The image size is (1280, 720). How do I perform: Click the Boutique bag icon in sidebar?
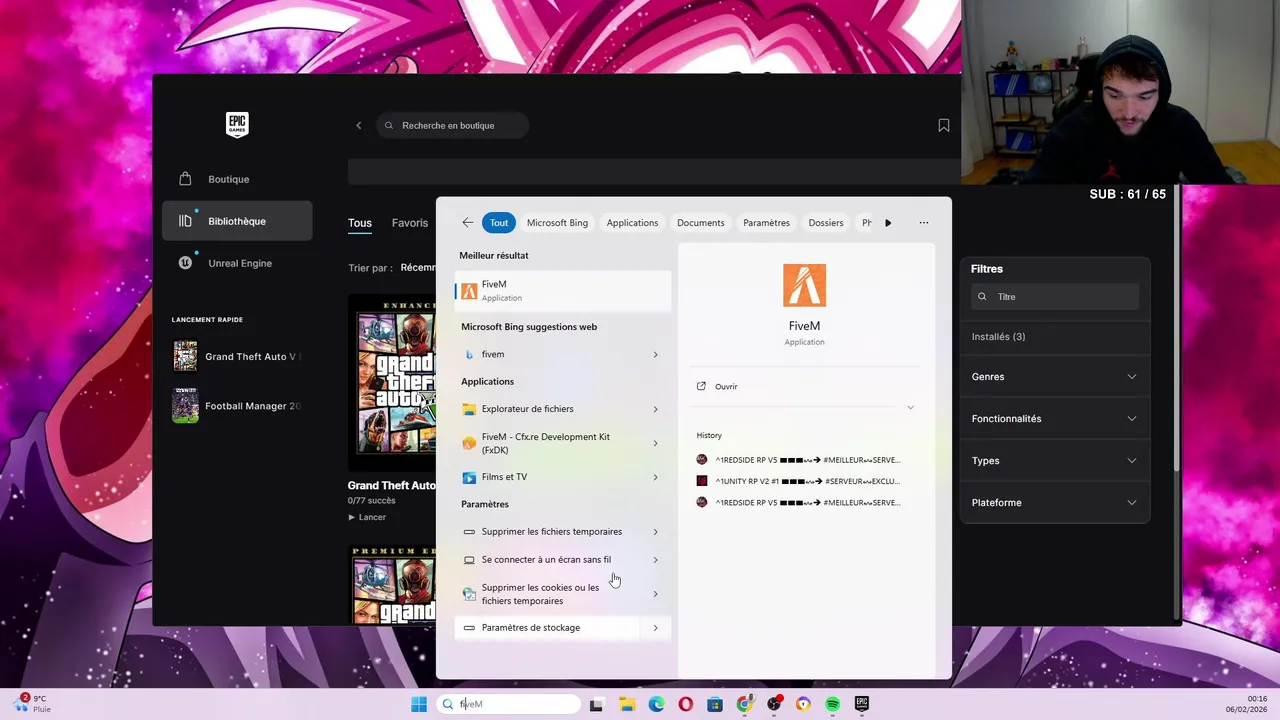tap(185, 179)
